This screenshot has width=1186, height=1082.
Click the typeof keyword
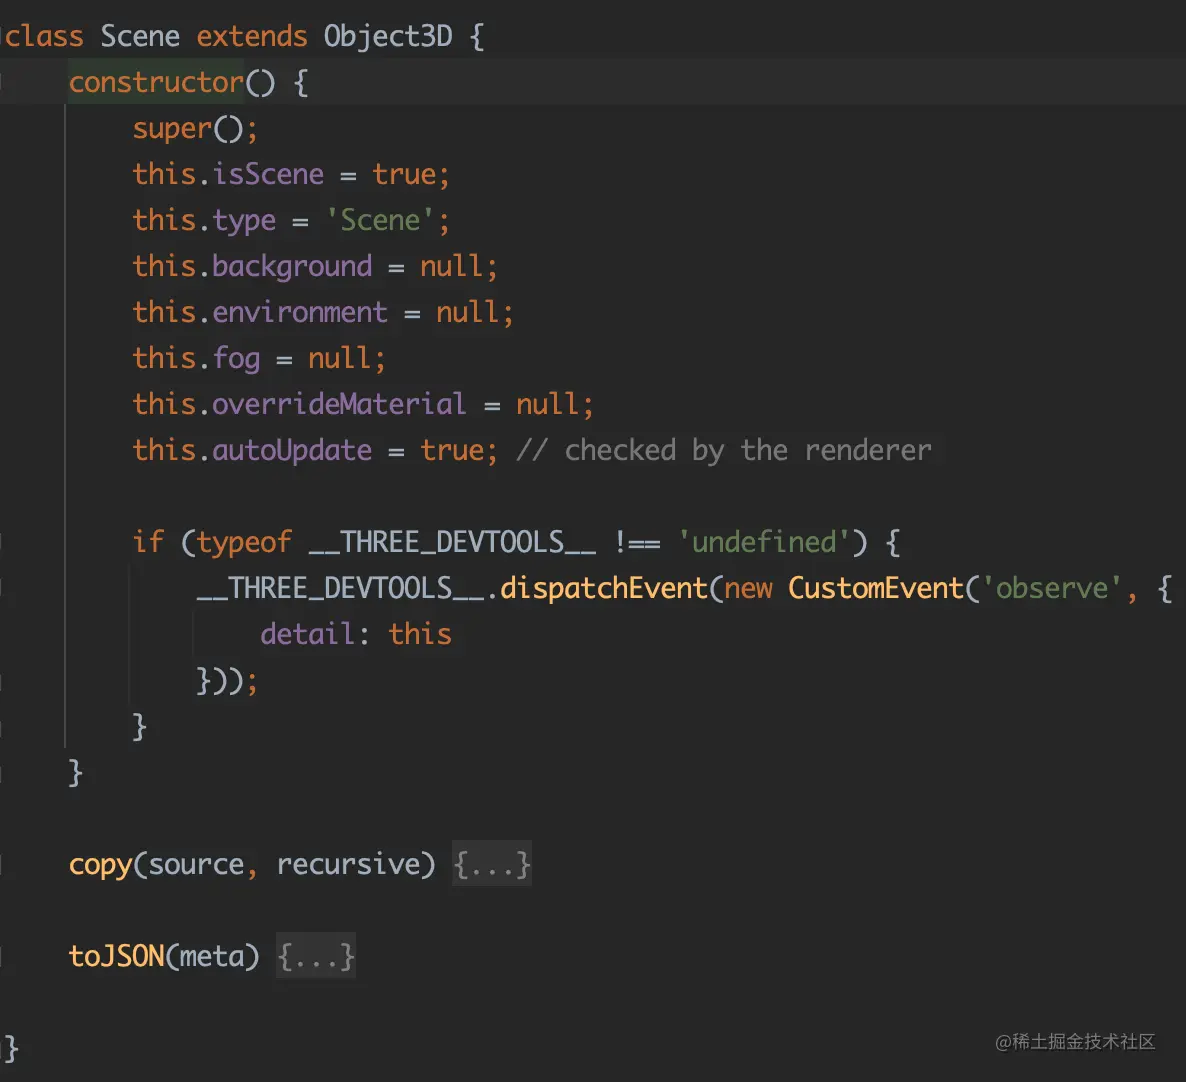click(x=244, y=543)
